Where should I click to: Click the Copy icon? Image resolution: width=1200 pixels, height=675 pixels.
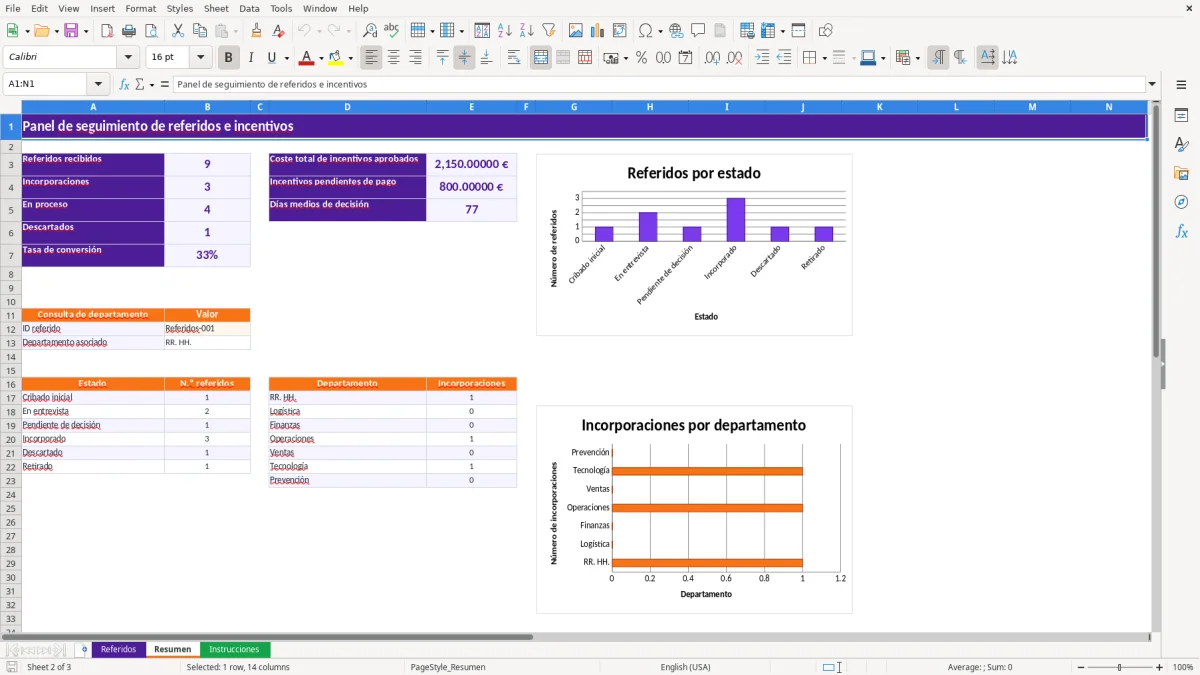200,31
